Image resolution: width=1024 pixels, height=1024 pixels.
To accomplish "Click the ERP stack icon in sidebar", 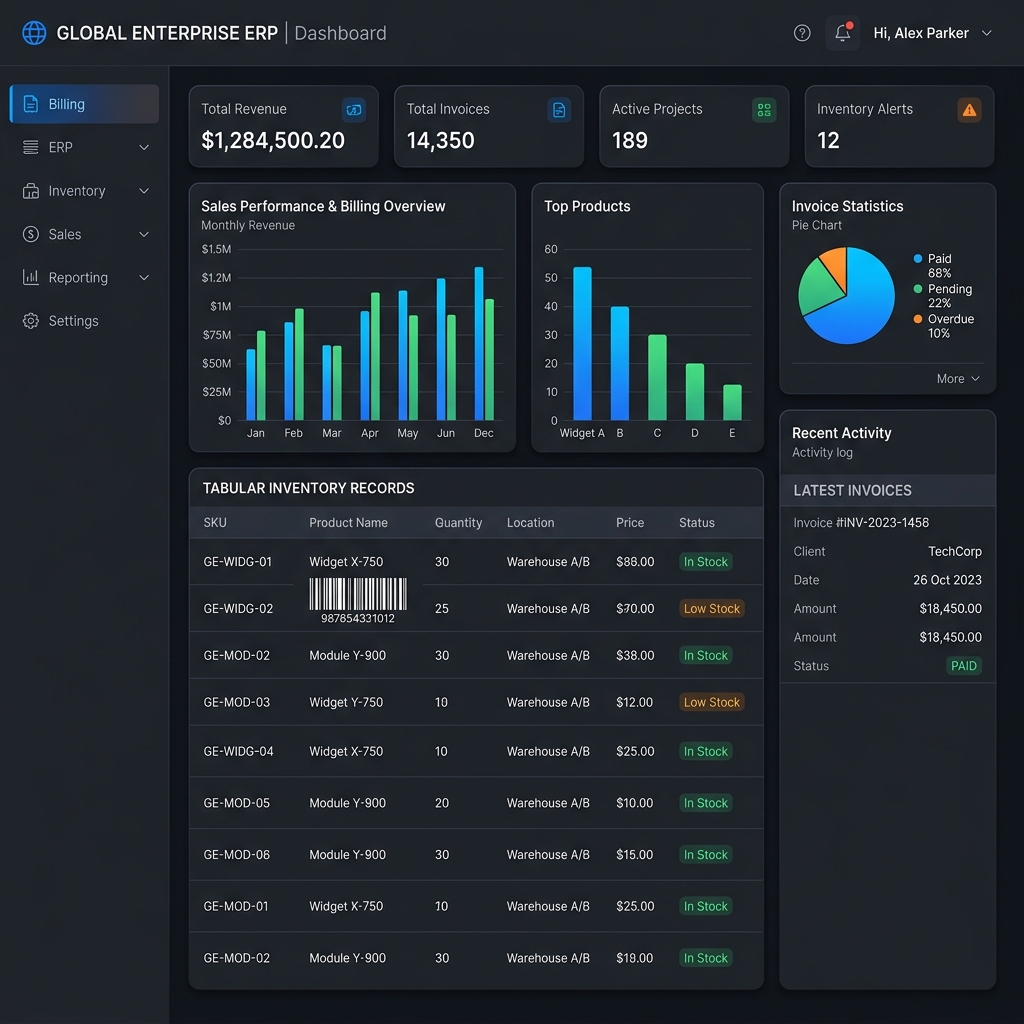I will click(31, 148).
